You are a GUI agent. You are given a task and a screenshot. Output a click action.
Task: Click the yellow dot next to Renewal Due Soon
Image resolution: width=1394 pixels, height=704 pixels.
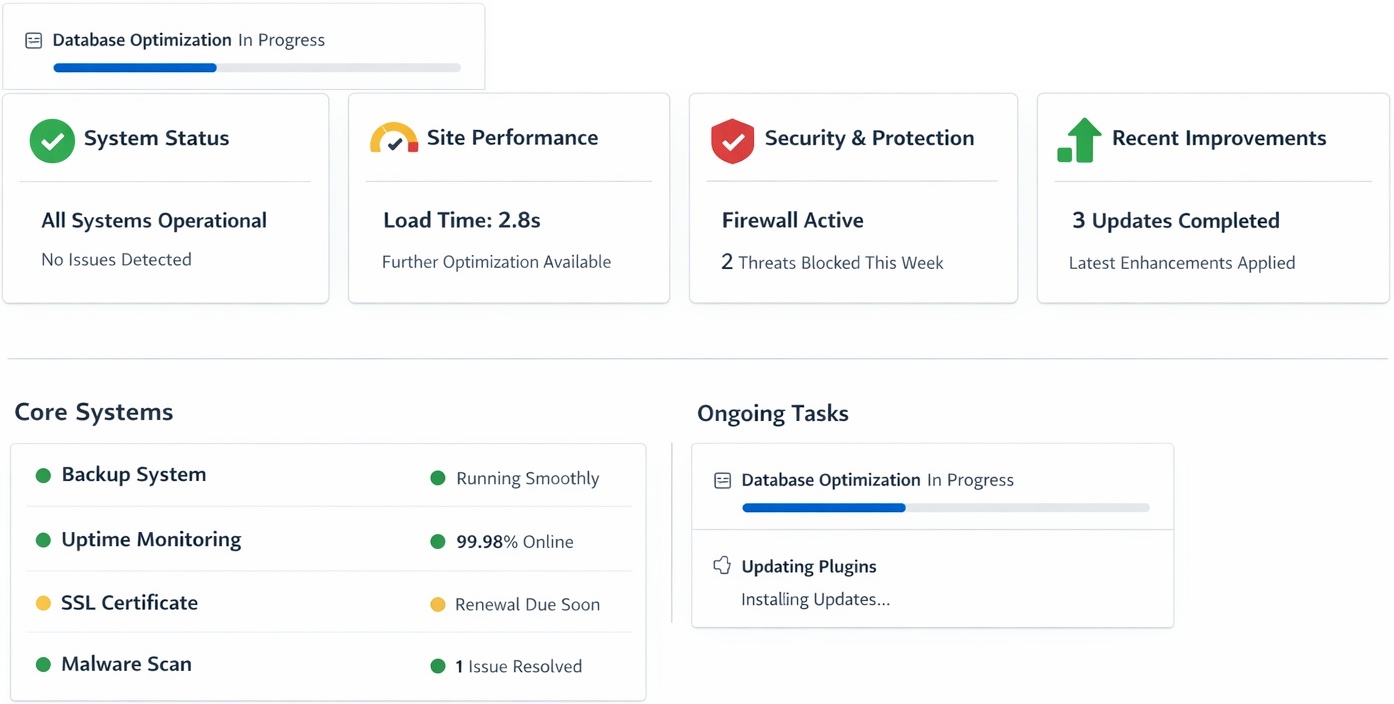click(437, 604)
